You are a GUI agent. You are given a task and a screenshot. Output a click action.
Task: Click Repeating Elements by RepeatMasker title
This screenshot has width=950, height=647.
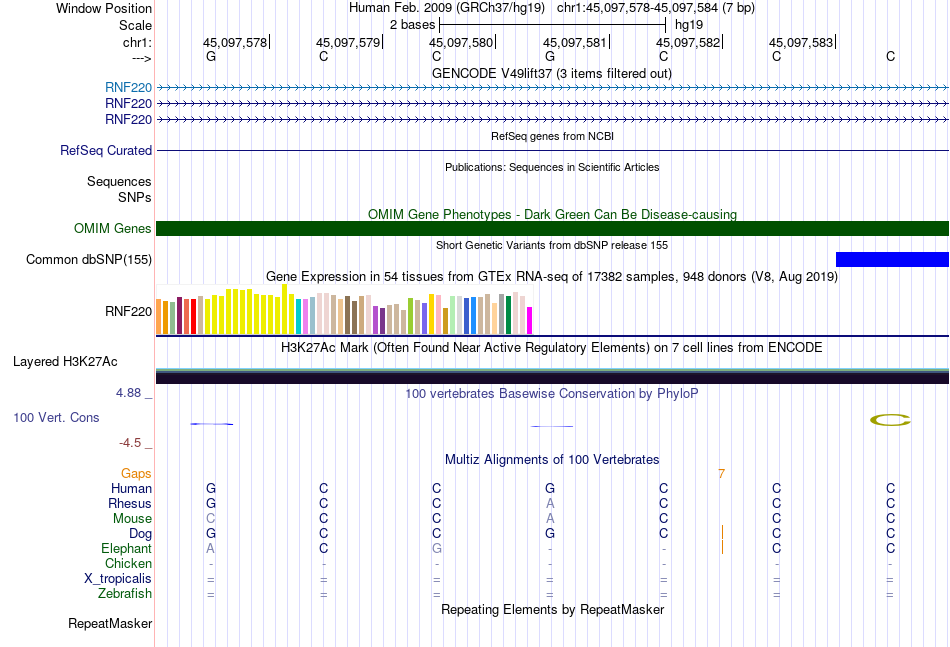click(552, 609)
